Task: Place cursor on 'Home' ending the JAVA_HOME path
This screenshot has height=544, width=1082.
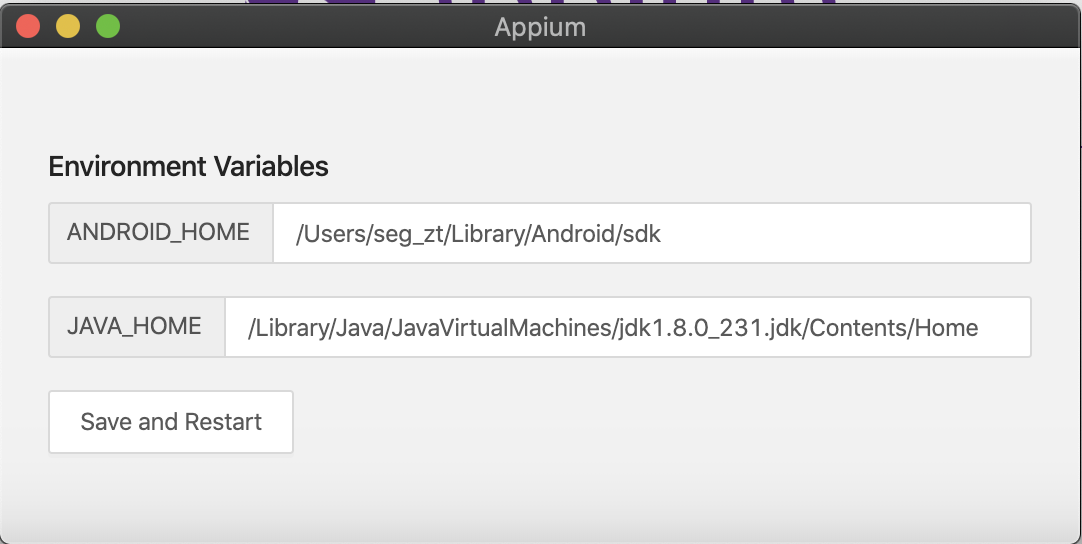Action: [x=947, y=328]
